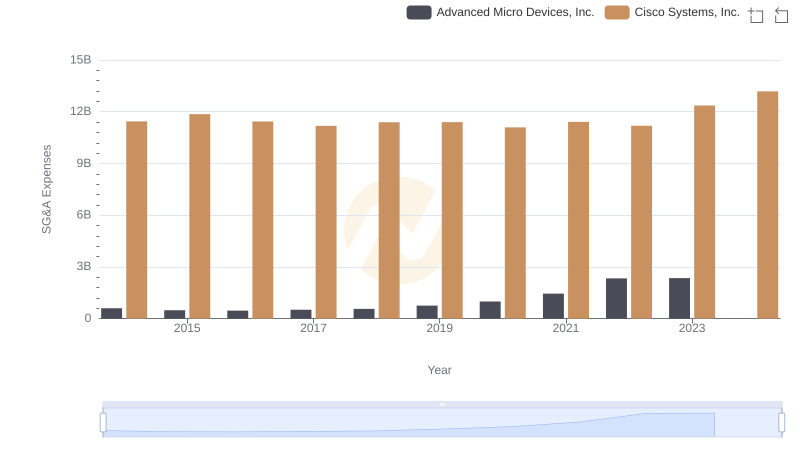The height and width of the screenshot is (461, 800).
Task: Click the 2023 x-axis label
Action: click(692, 328)
